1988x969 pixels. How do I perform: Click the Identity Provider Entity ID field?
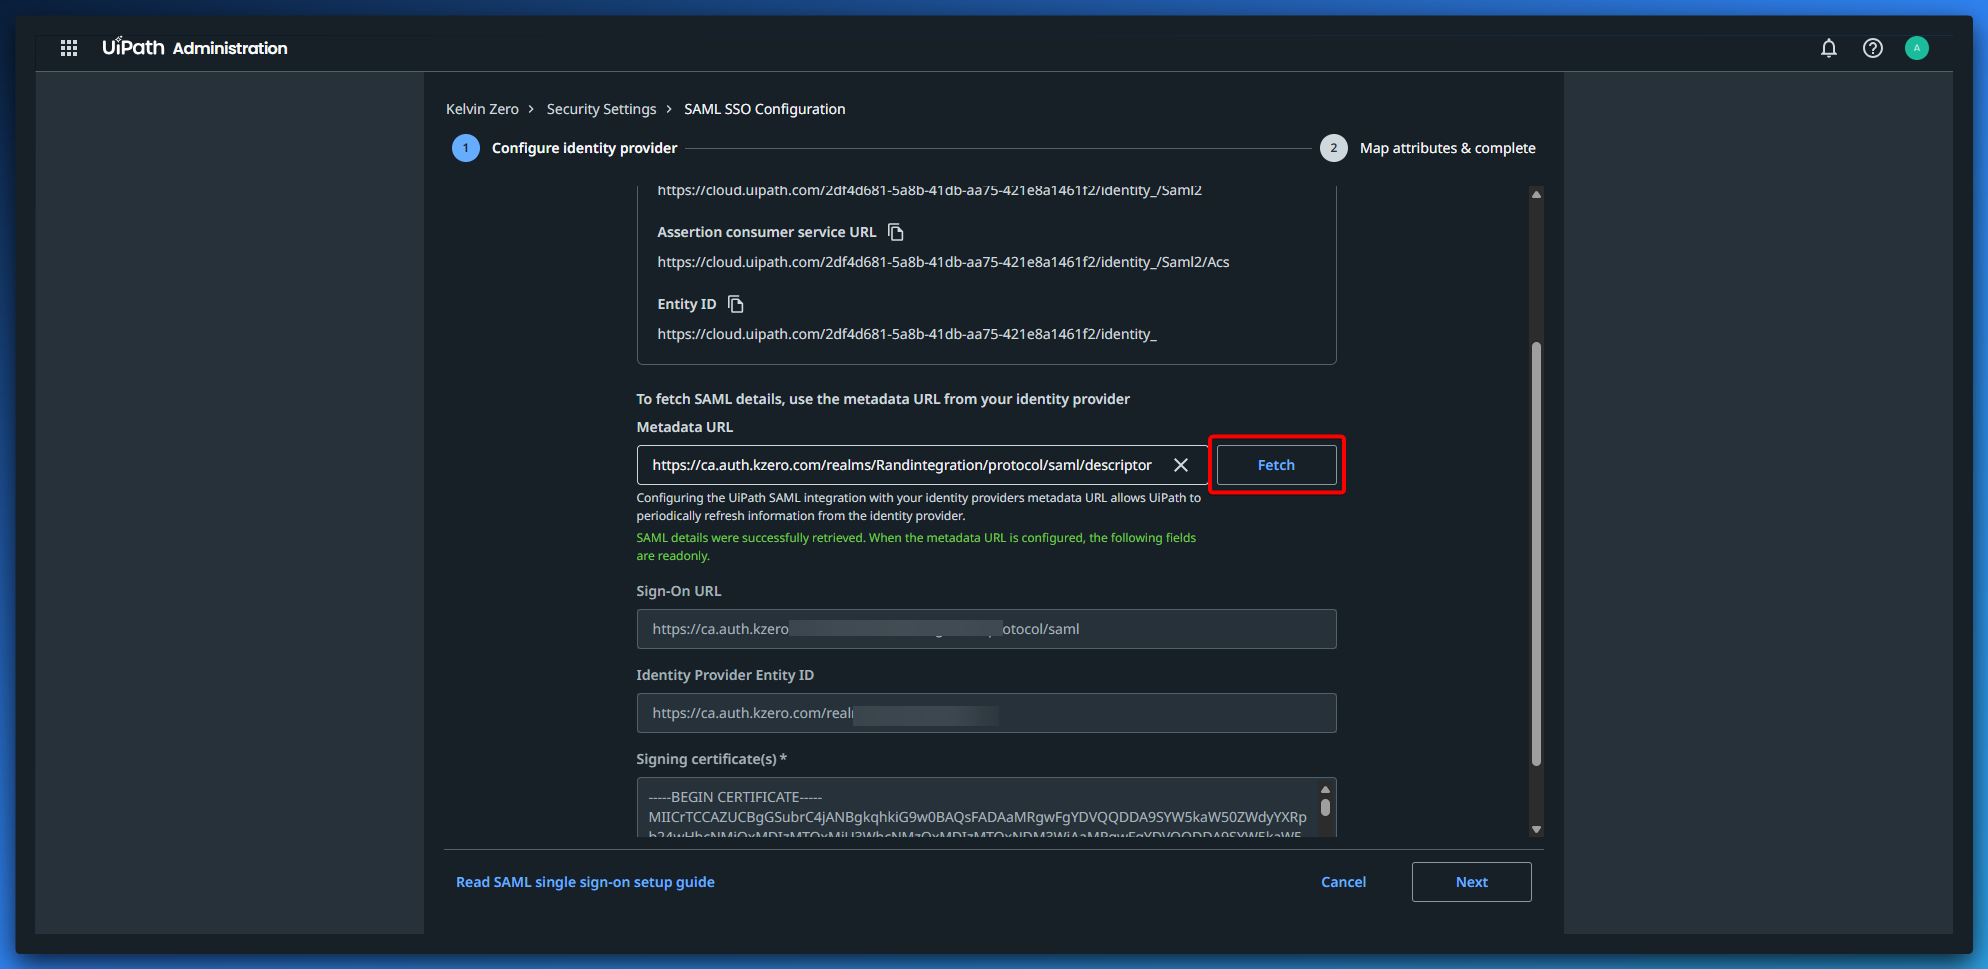[x=986, y=713]
